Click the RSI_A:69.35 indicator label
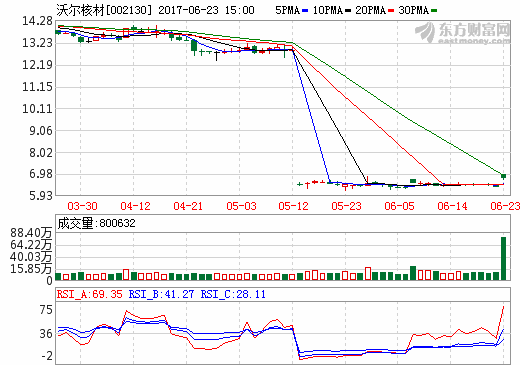 pyautogui.click(x=90, y=294)
